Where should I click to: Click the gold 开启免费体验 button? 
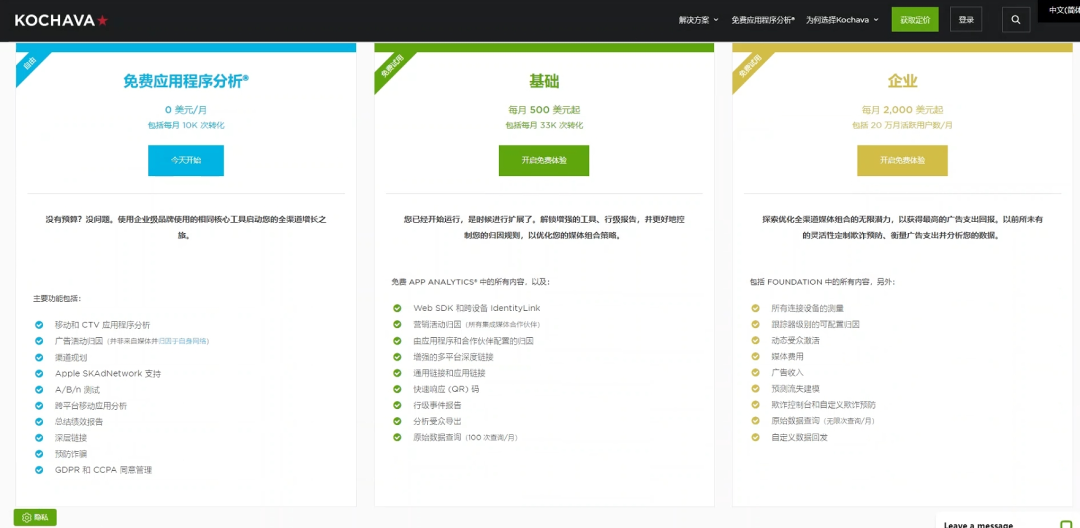click(x=902, y=160)
